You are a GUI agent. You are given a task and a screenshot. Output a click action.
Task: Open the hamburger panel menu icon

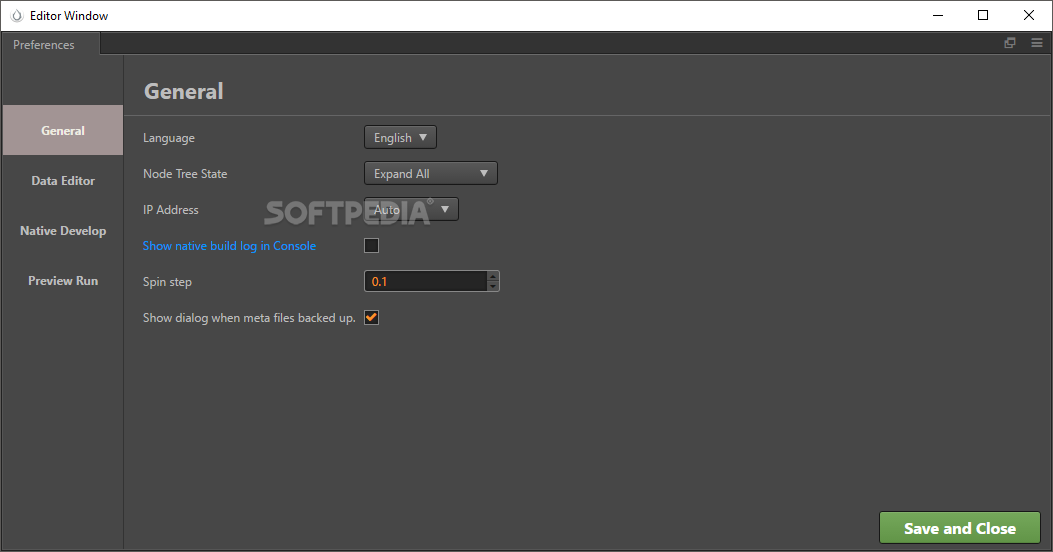point(1037,43)
